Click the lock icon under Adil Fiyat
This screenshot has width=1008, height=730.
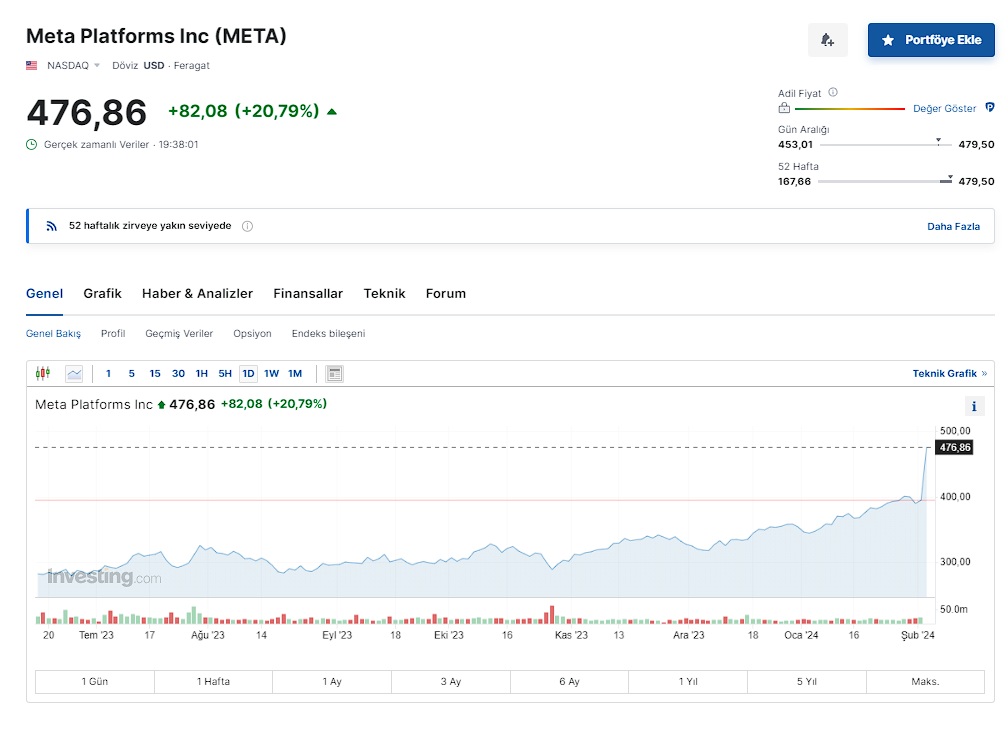784,108
